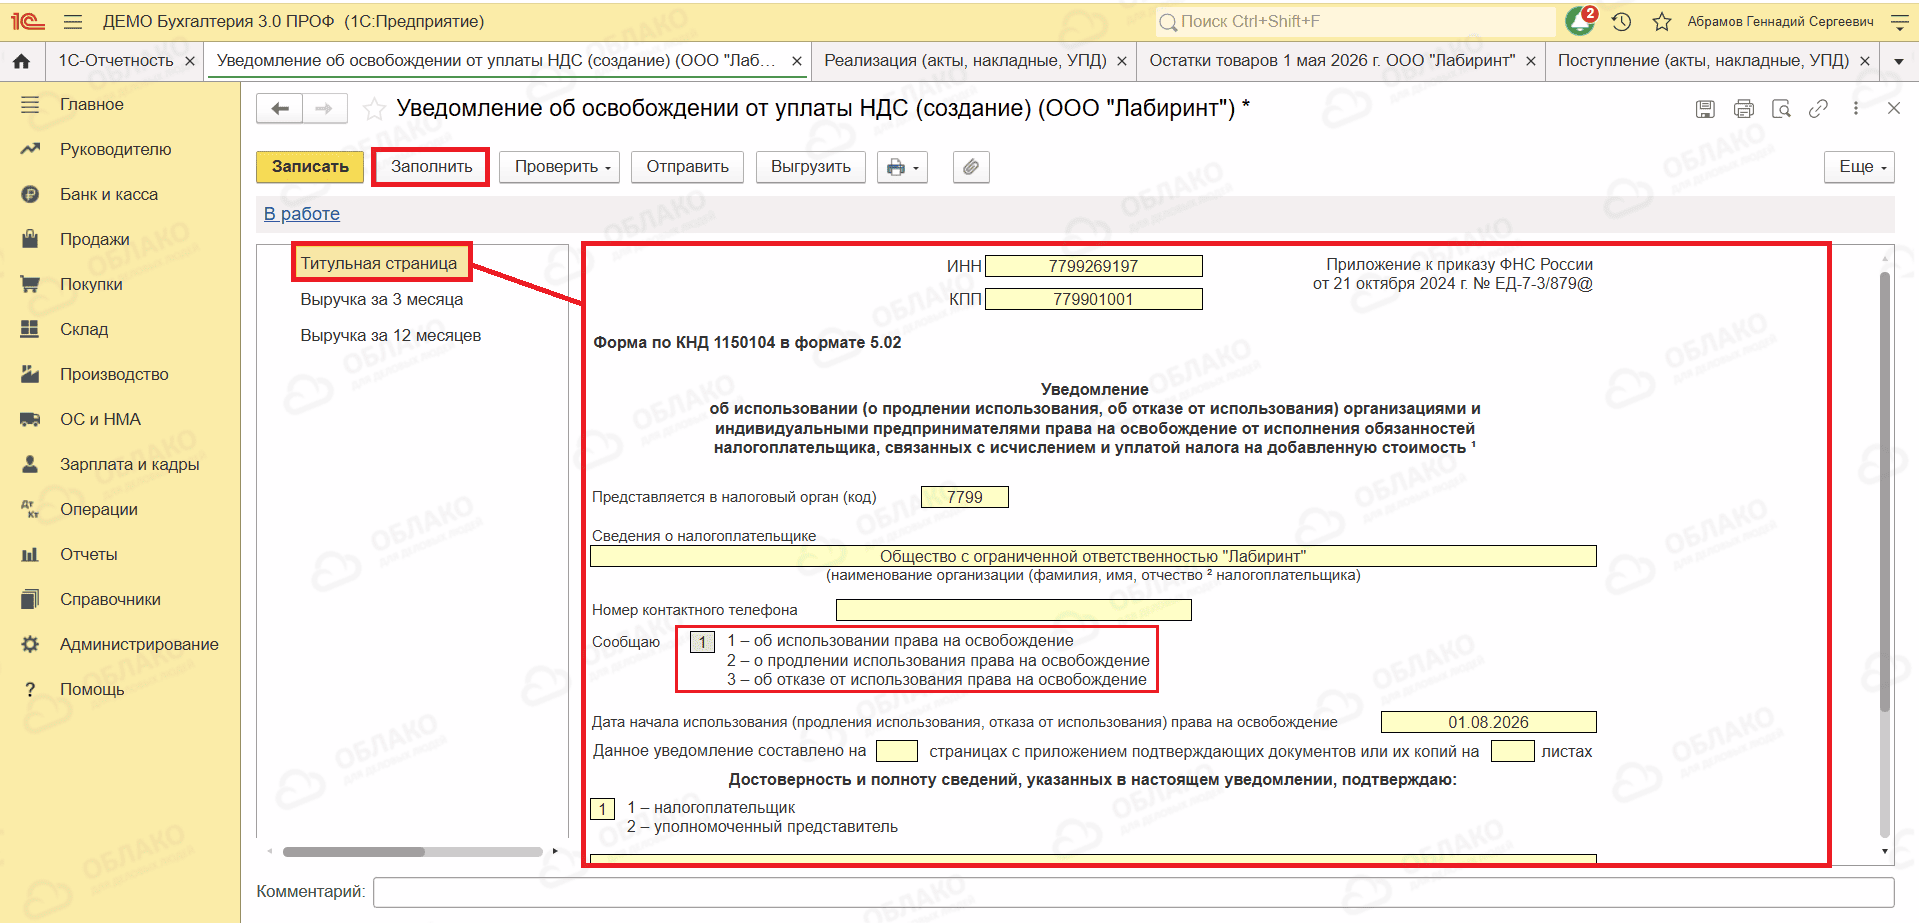Expand the open tabs list arrow
1919x923 pixels.
(x=1899, y=62)
